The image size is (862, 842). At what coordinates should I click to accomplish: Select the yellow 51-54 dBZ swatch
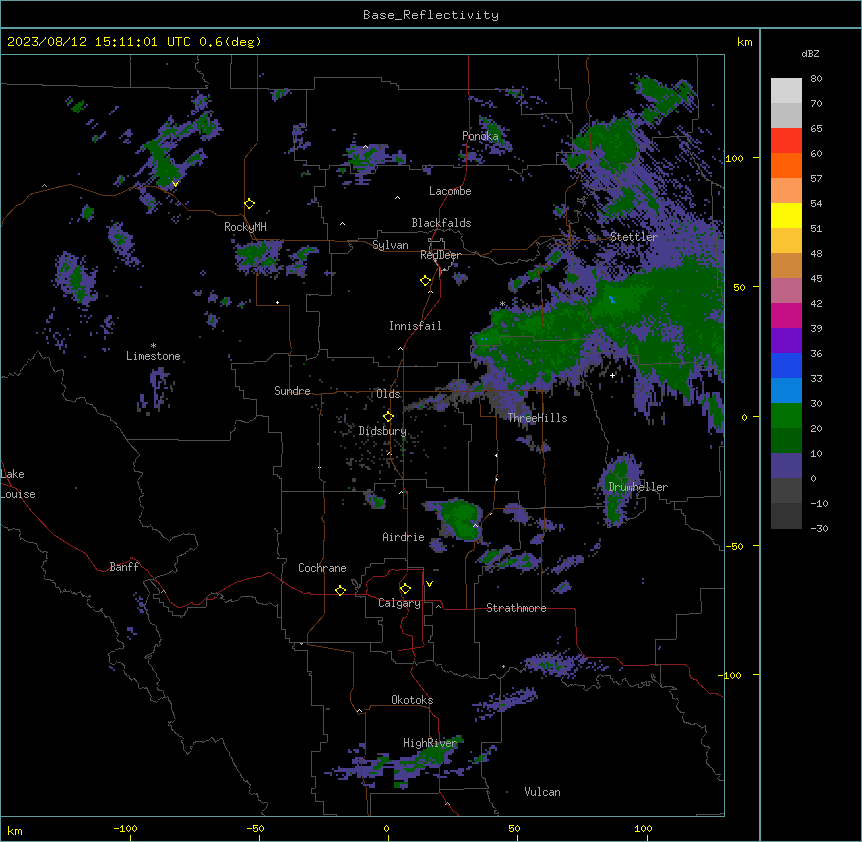(786, 215)
